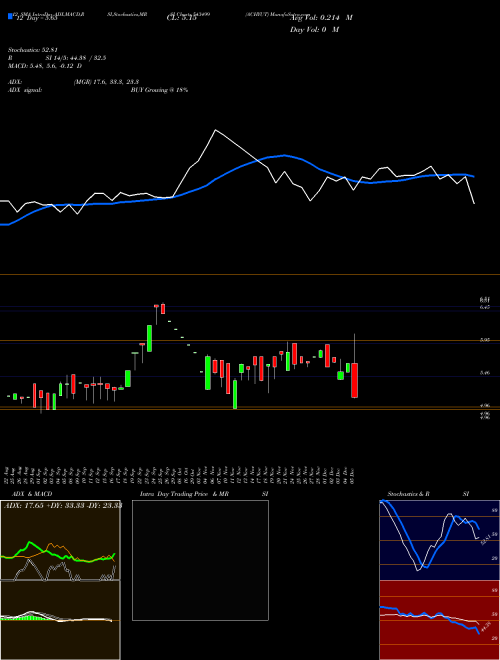Click the 'CL: 5.15' closing price text
500x660 pixels.
pos(182,18)
